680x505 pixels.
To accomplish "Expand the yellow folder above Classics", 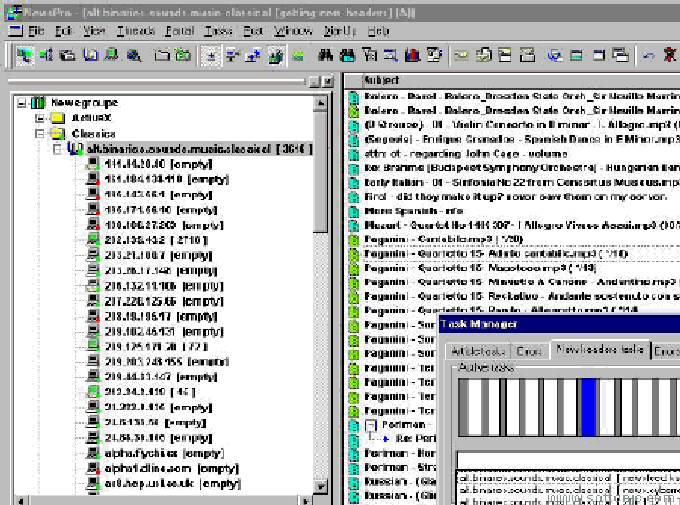I will (x=40, y=118).
